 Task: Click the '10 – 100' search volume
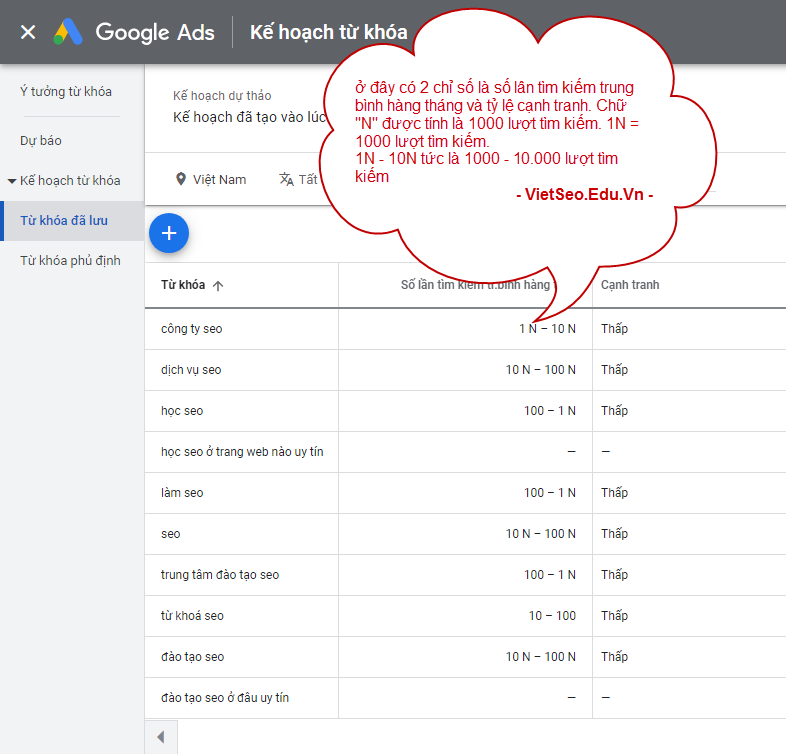coord(552,616)
